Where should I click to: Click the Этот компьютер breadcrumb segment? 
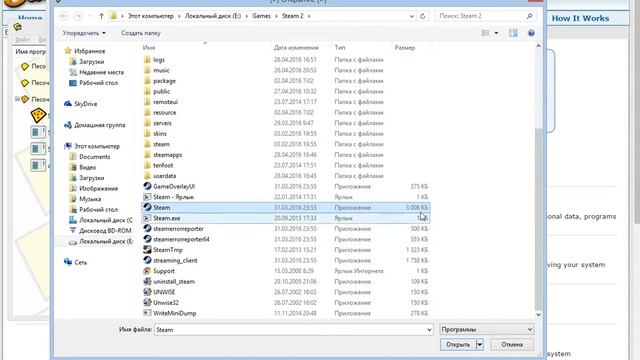tap(151, 16)
